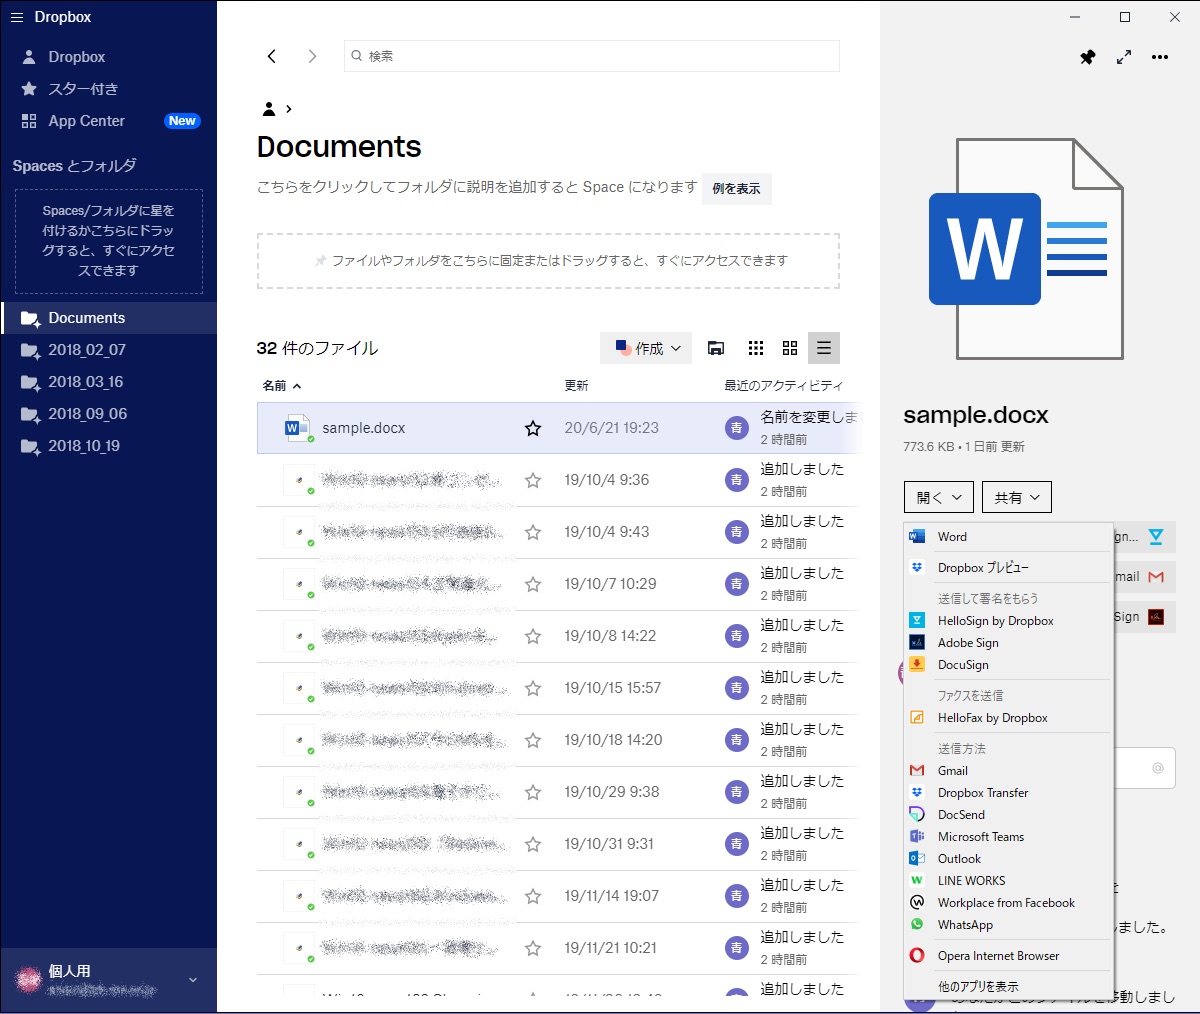Screen dimensions: 1200x1014
Task: Select DocSend from the menu
Action: 1008,815
